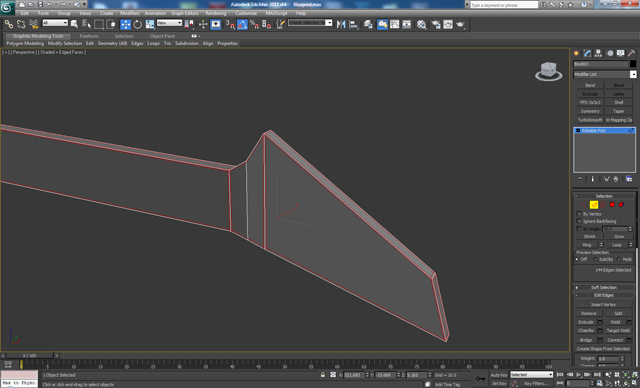Select Polygon sub-object level icon
640x388 pixels.
click(612, 204)
